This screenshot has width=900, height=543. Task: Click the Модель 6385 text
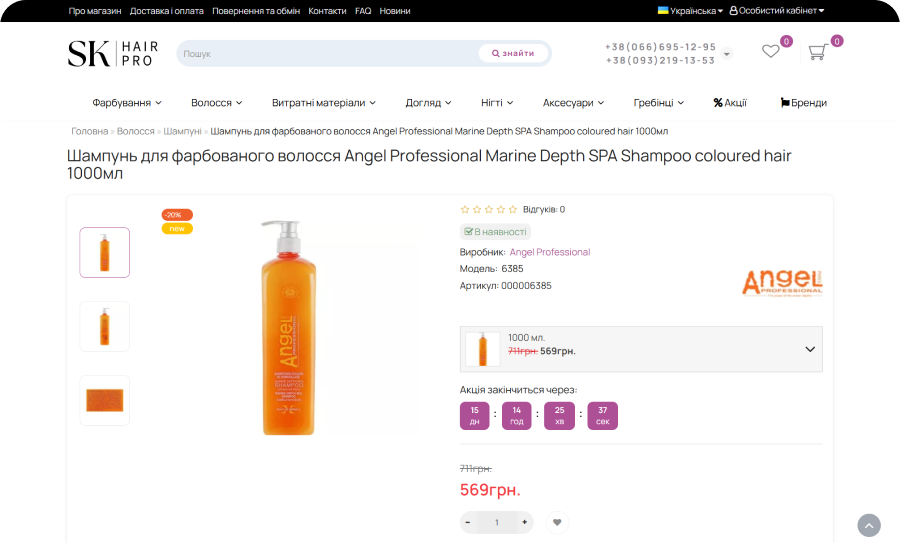[491, 269]
